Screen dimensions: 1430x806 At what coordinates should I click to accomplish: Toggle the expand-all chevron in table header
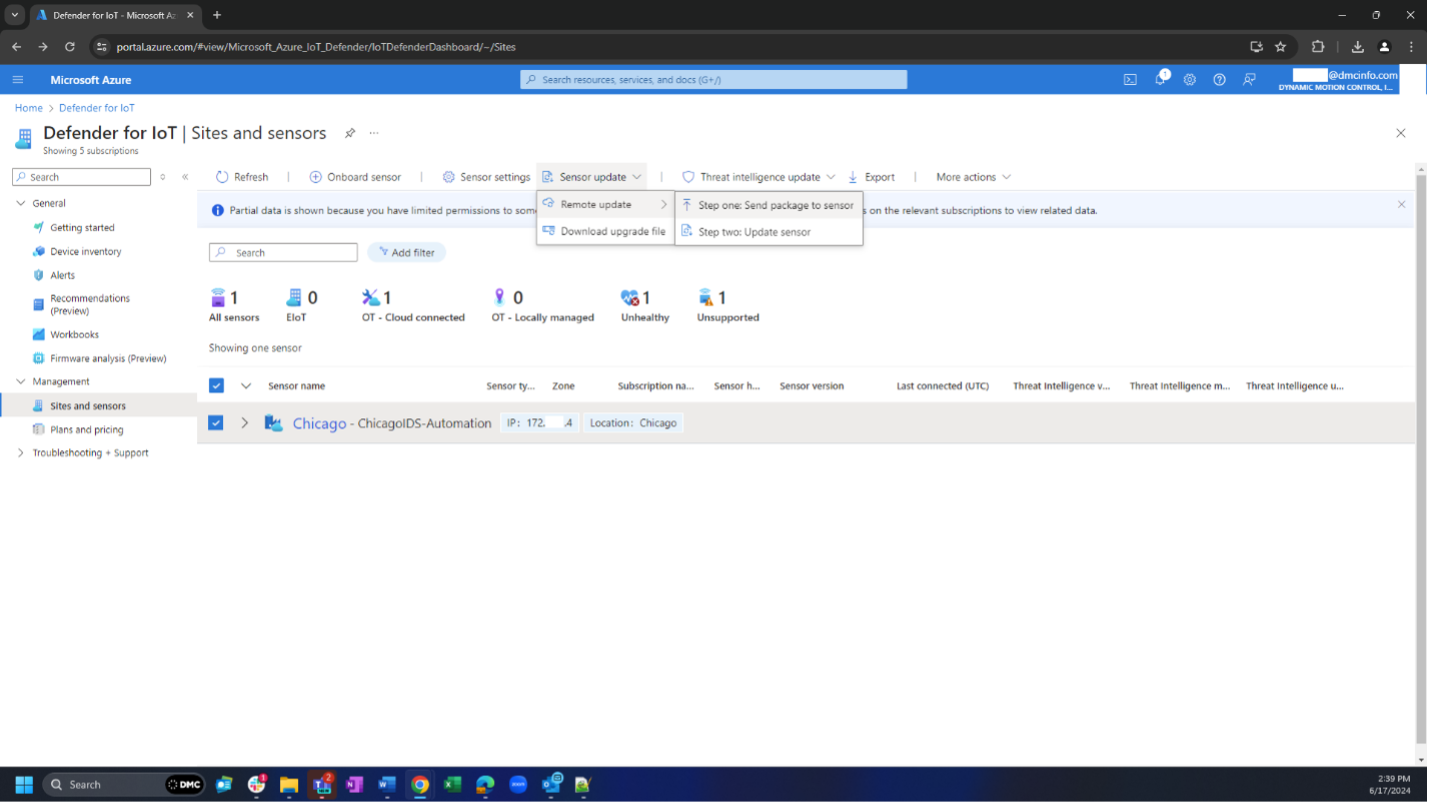click(246, 386)
